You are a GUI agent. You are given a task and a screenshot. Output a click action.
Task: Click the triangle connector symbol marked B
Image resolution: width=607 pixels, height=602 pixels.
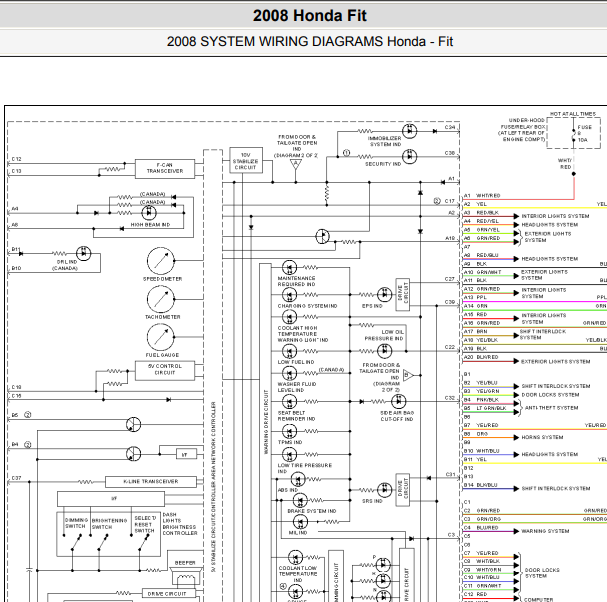pyautogui.click(x=408, y=375)
